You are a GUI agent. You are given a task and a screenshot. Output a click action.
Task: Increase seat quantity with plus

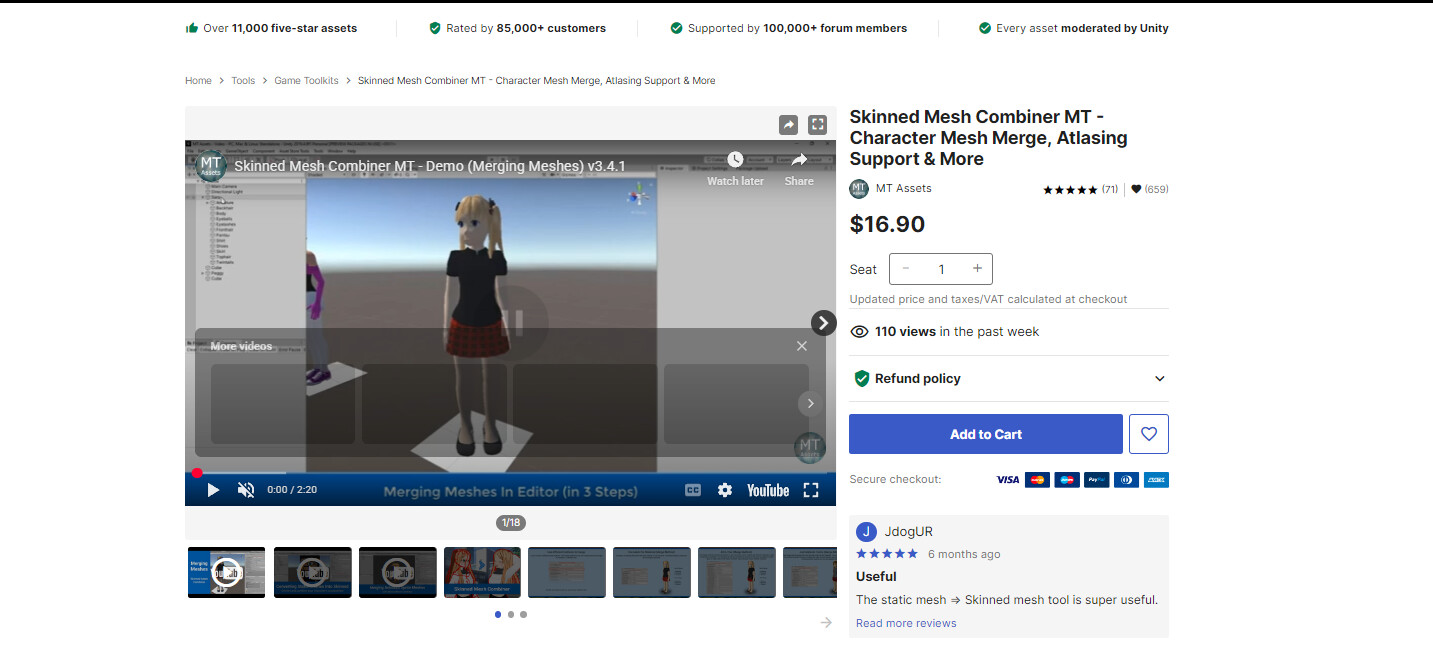tap(977, 269)
